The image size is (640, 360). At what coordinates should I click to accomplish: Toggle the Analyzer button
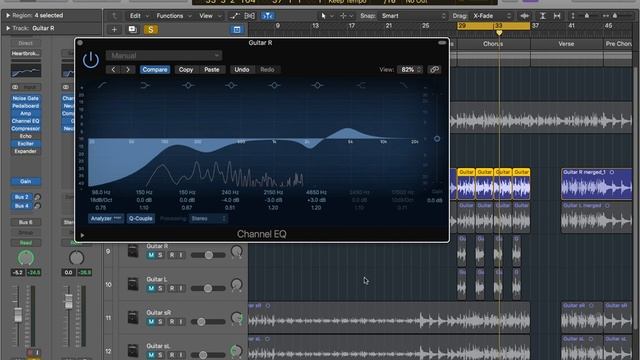(106, 218)
